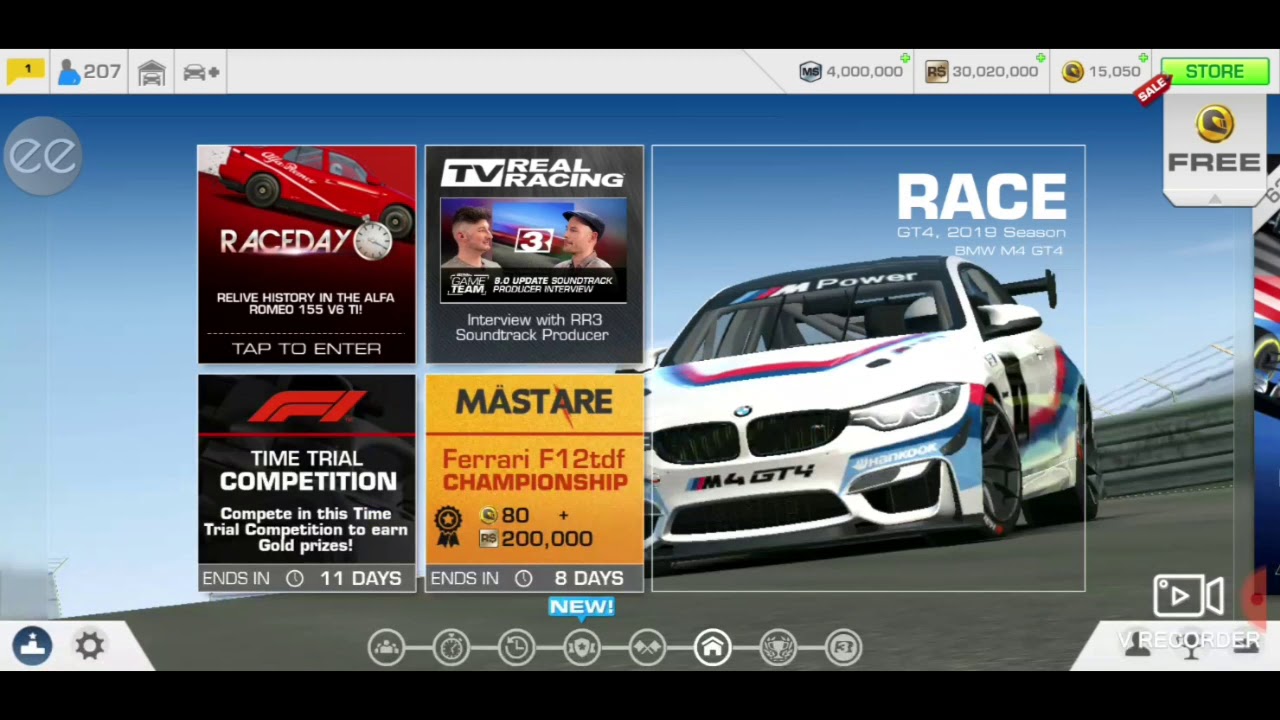This screenshot has height=720, width=1280.
Task: Open the multiplayer team icon in bottom nav
Action: pyautogui.click(x=386, y=648)
